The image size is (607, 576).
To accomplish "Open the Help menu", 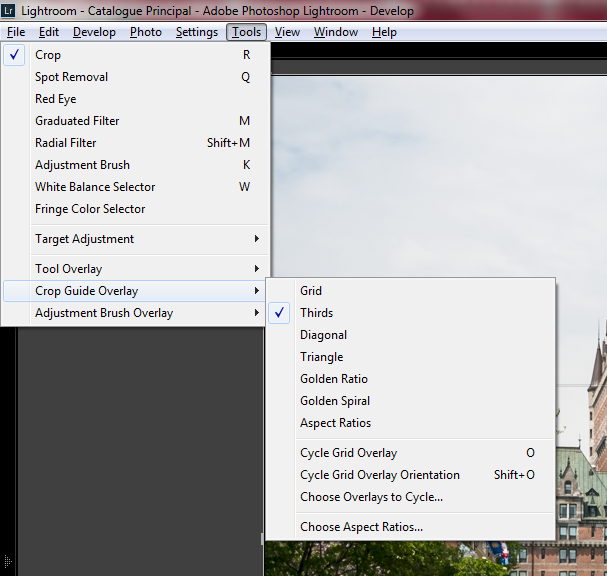I will click(x=384, y=32).
